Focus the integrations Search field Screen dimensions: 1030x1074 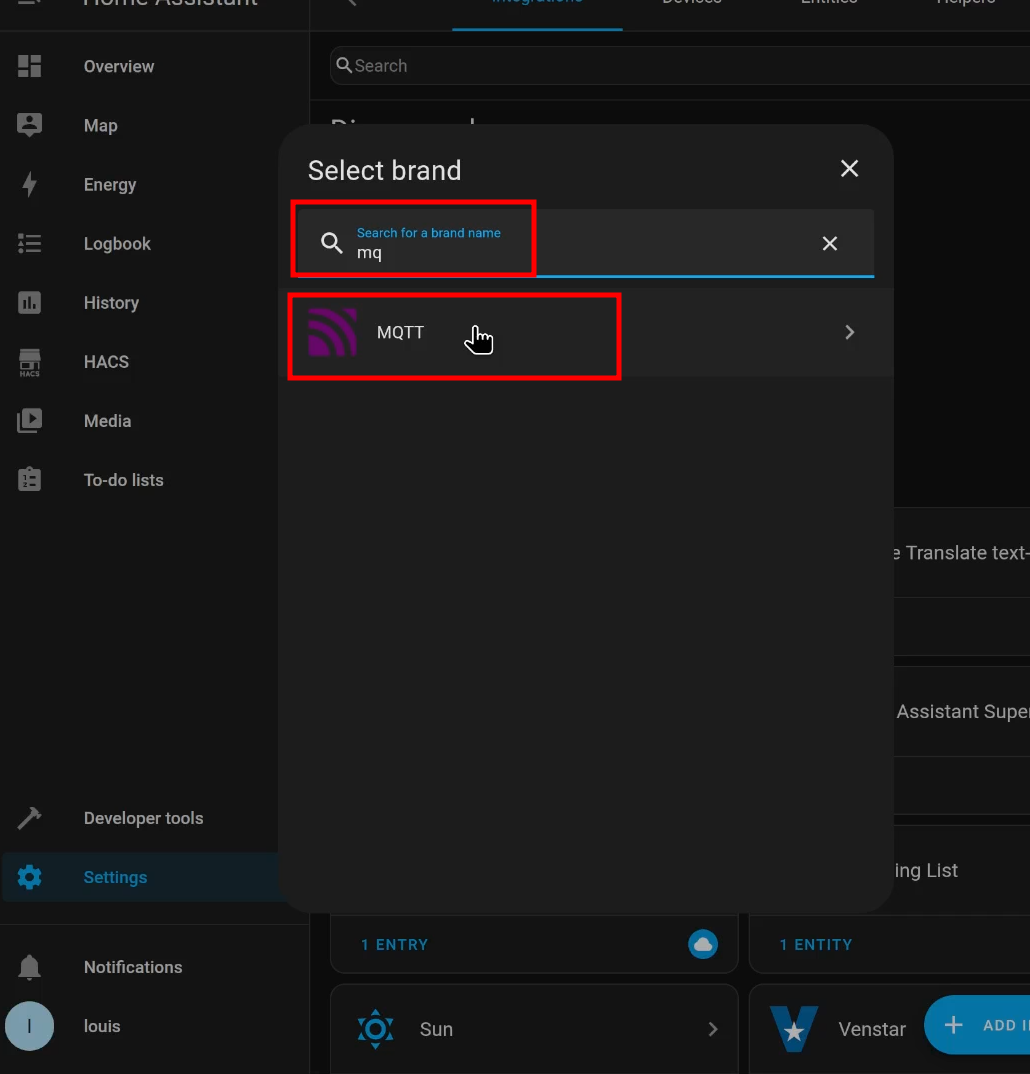click(x=680, y=66)
